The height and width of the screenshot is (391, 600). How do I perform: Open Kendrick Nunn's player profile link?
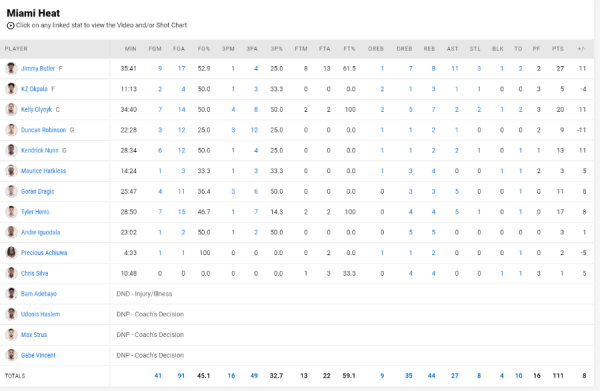tap(39, 150)
